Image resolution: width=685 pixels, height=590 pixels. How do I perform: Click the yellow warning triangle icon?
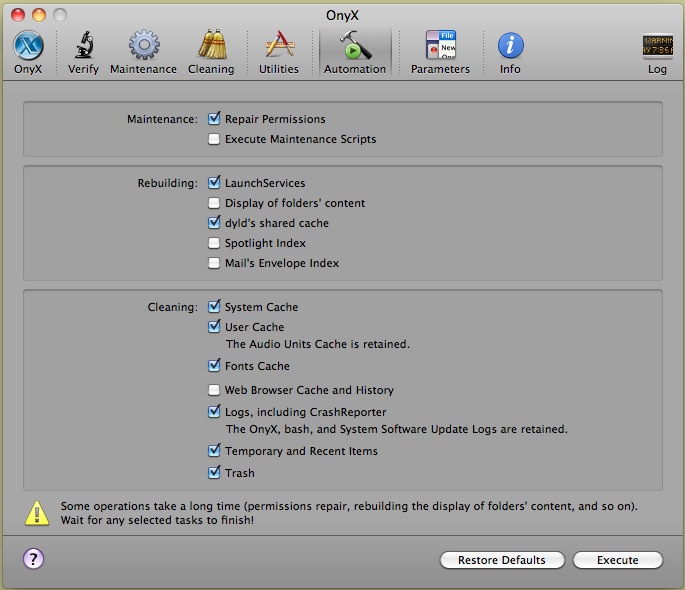[x=36, y=514]
